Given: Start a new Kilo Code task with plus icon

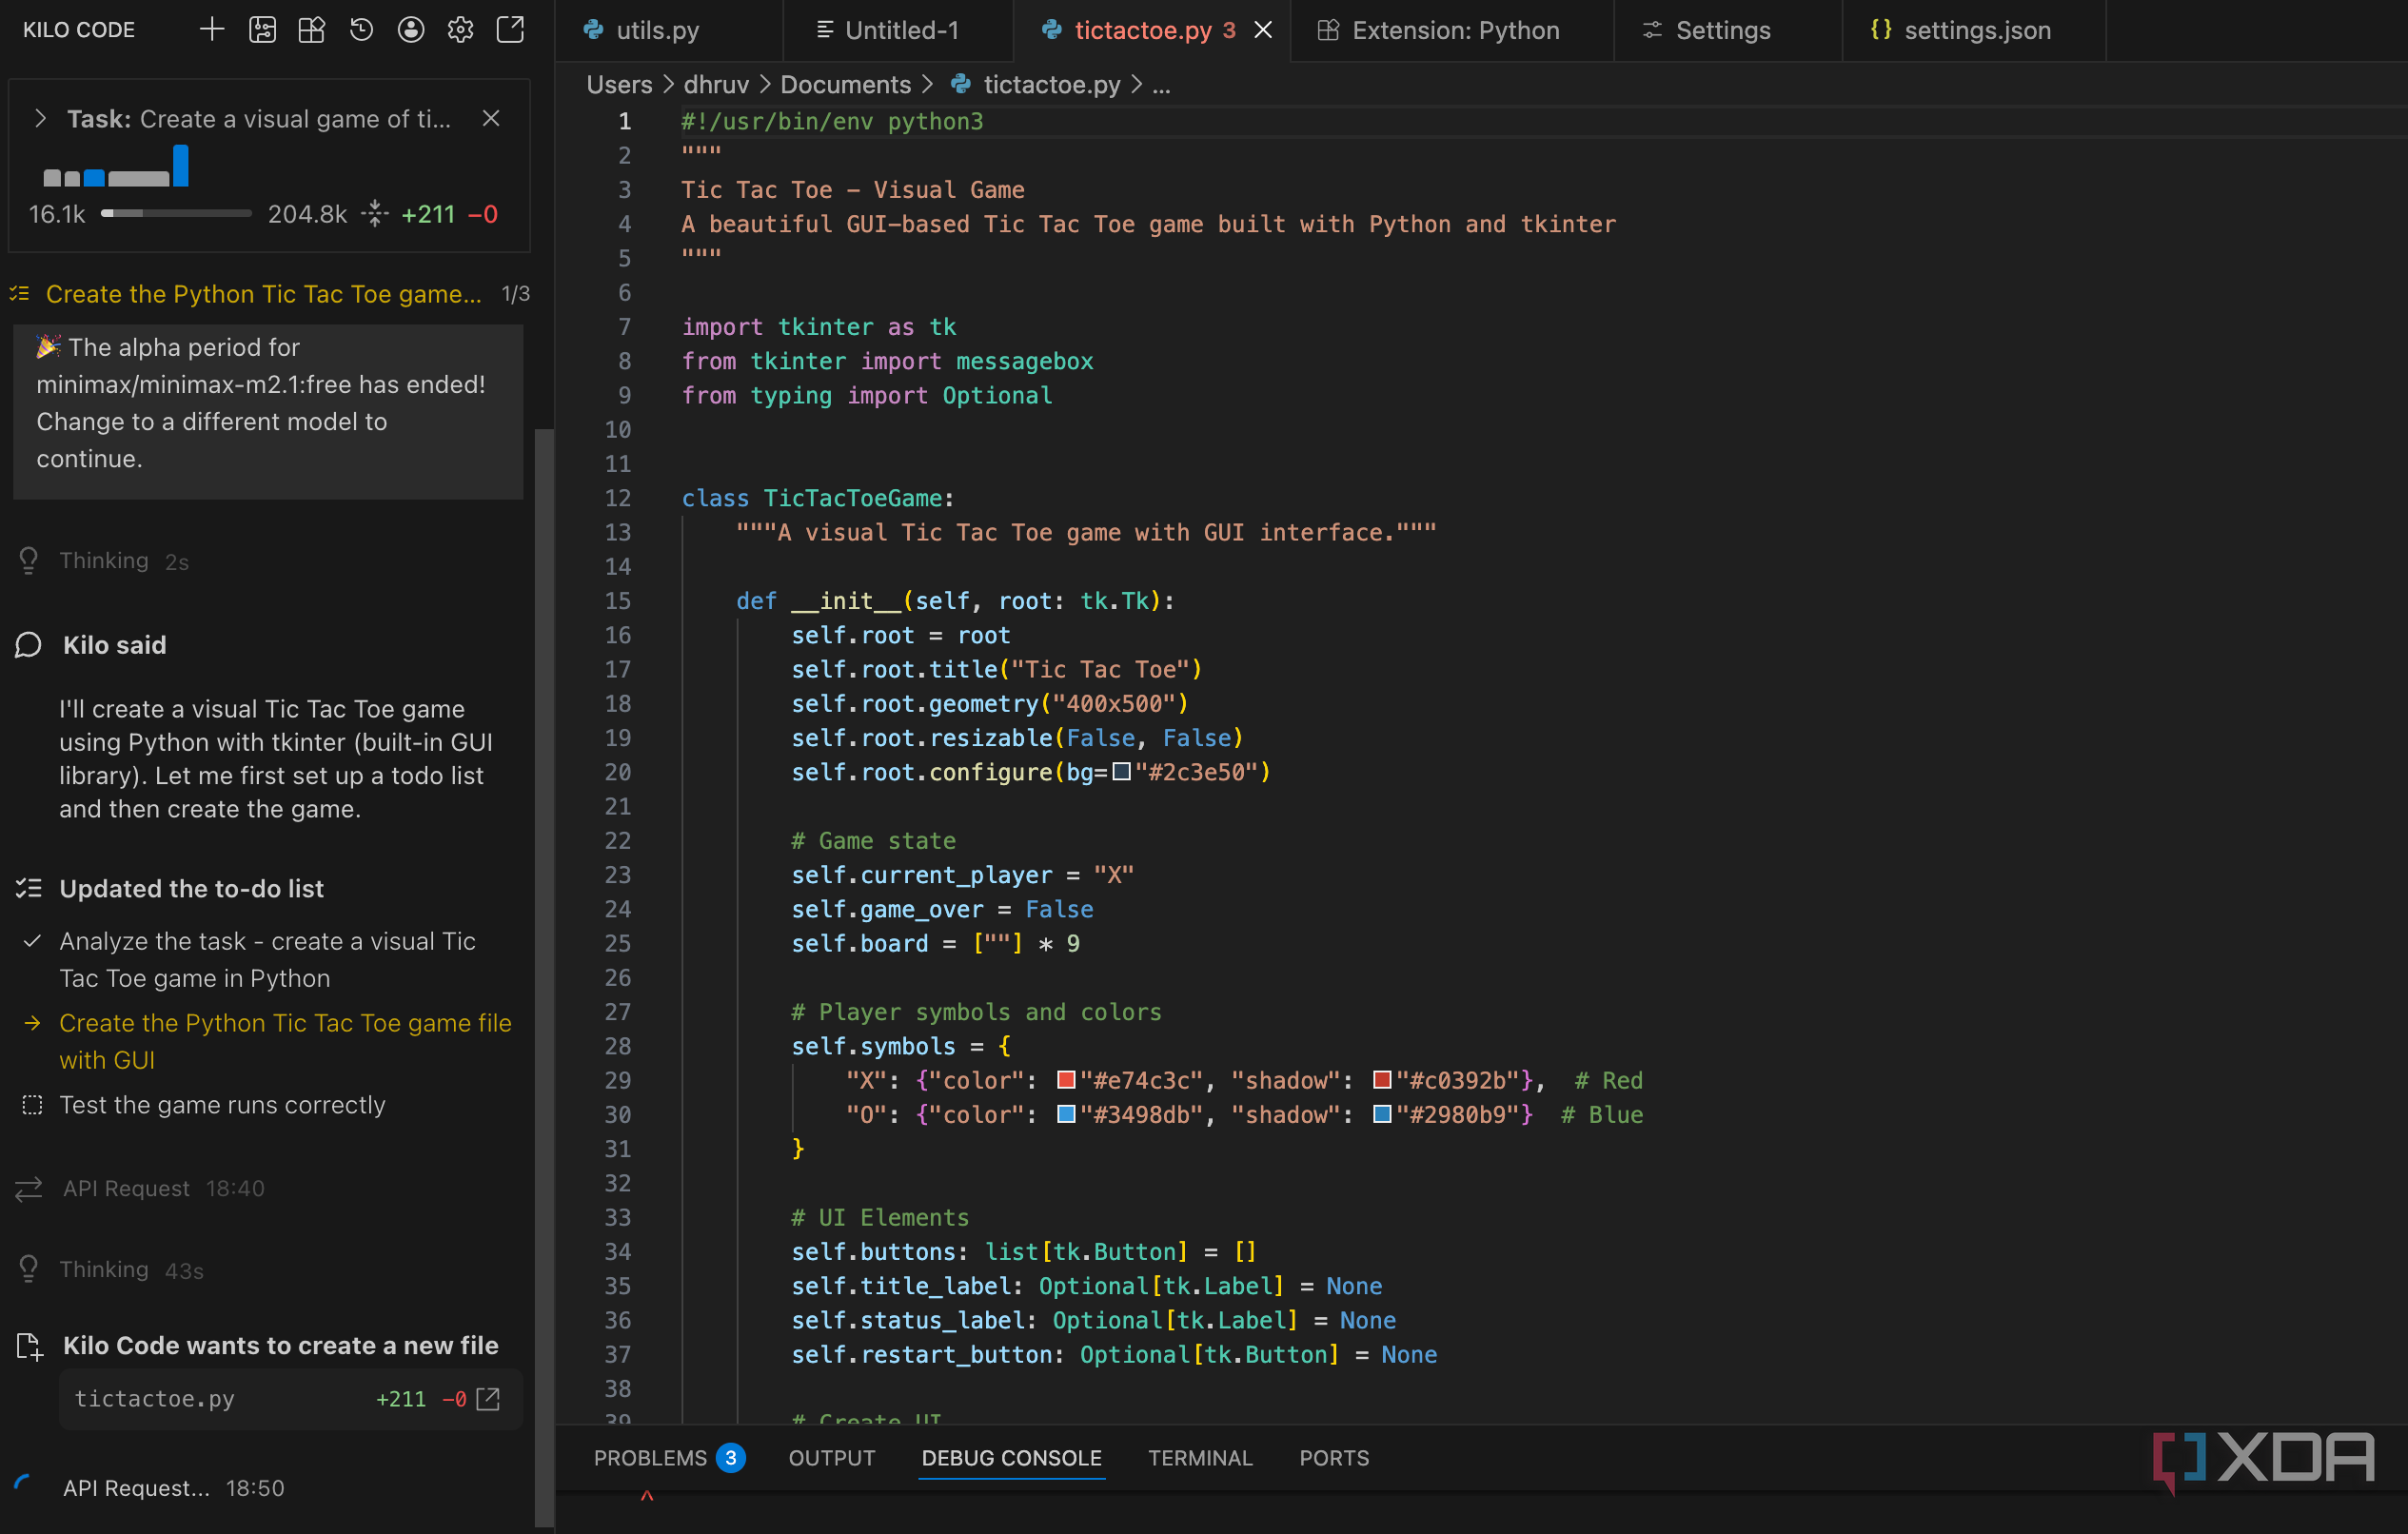Looking at the screenshot, I should point(212,30).
